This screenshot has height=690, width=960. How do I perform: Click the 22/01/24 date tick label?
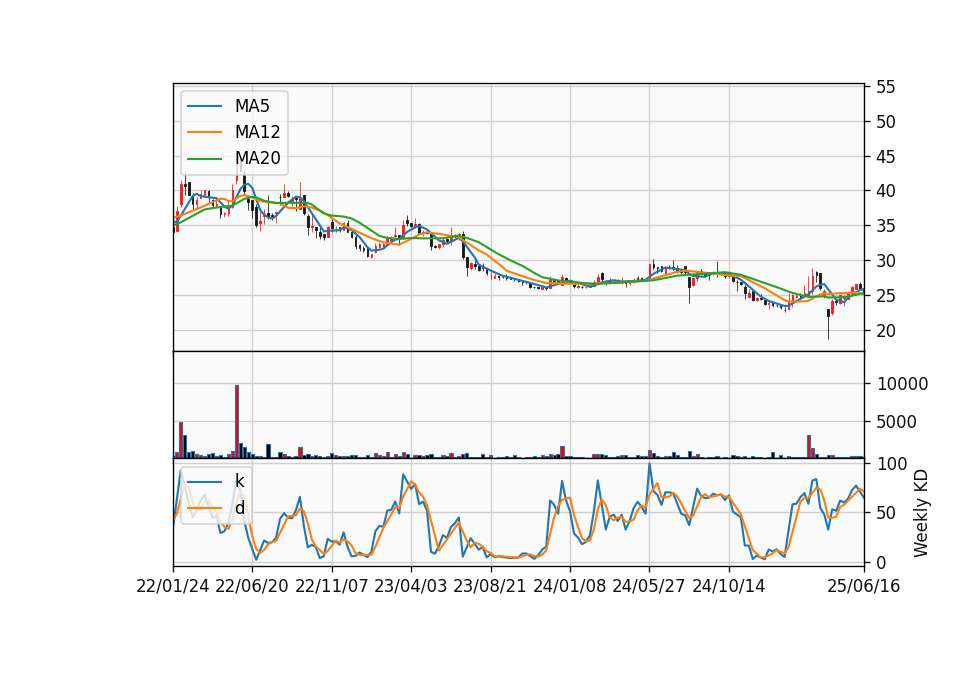click(173, 586)
